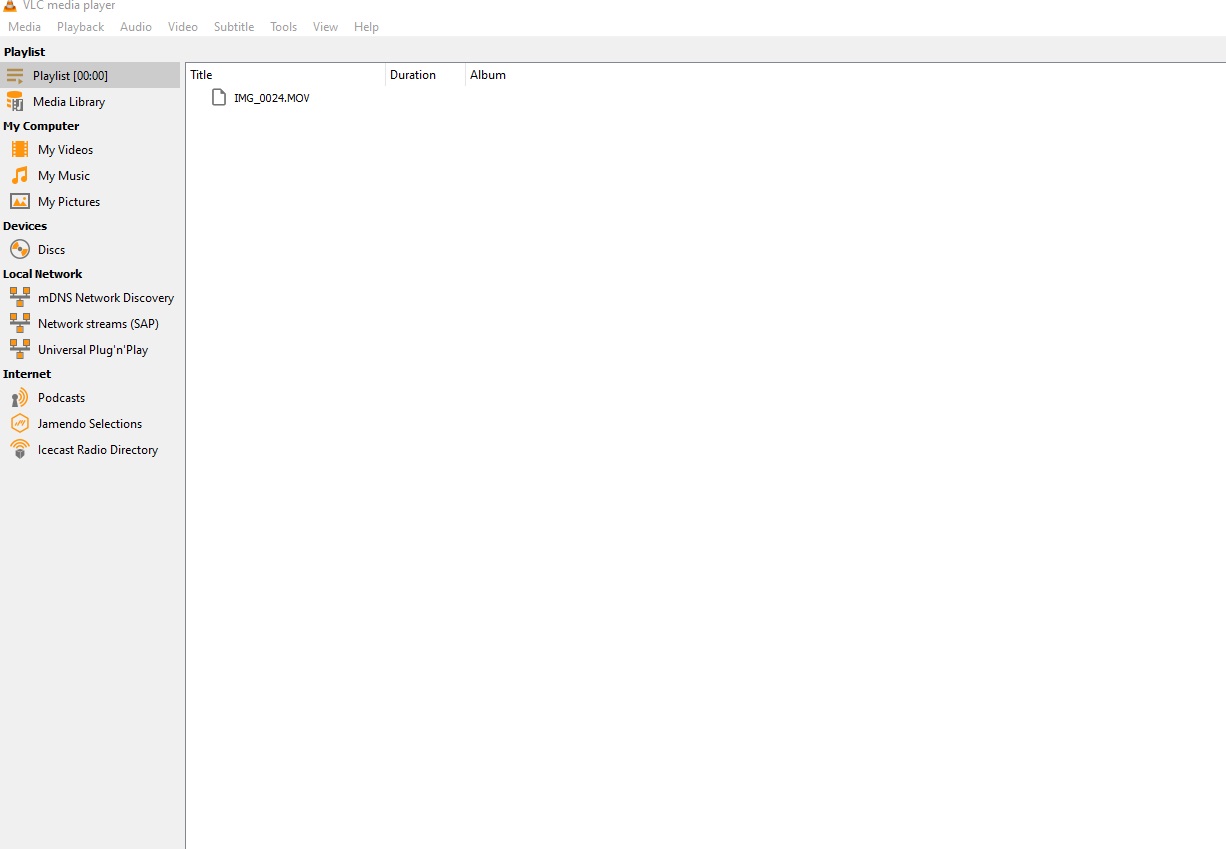Open the Playback menu

(x=80, y=27)
